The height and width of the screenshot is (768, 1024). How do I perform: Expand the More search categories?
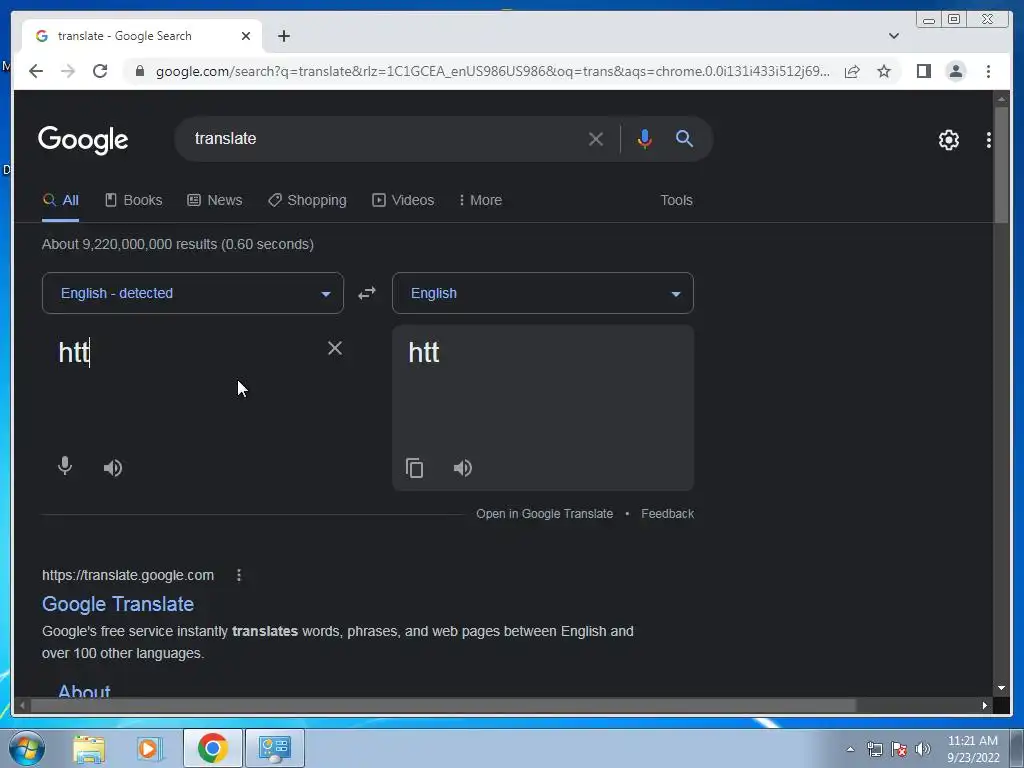(481, 200)
